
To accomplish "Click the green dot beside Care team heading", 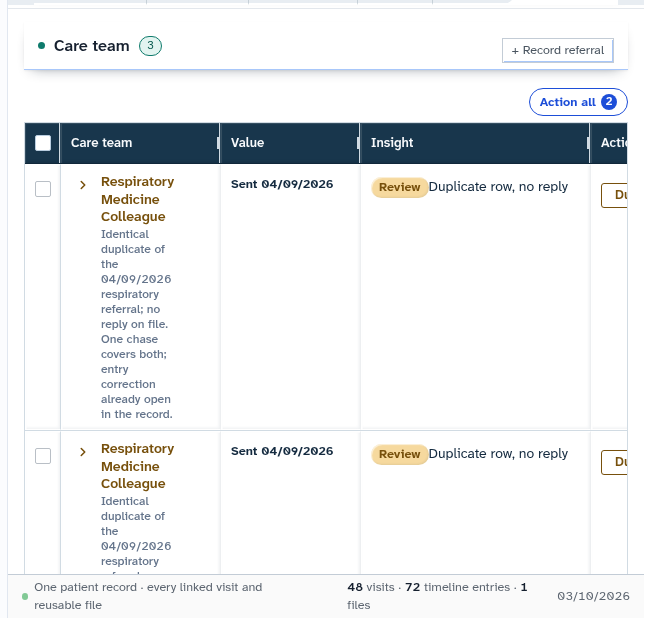I will coord(41,46).
